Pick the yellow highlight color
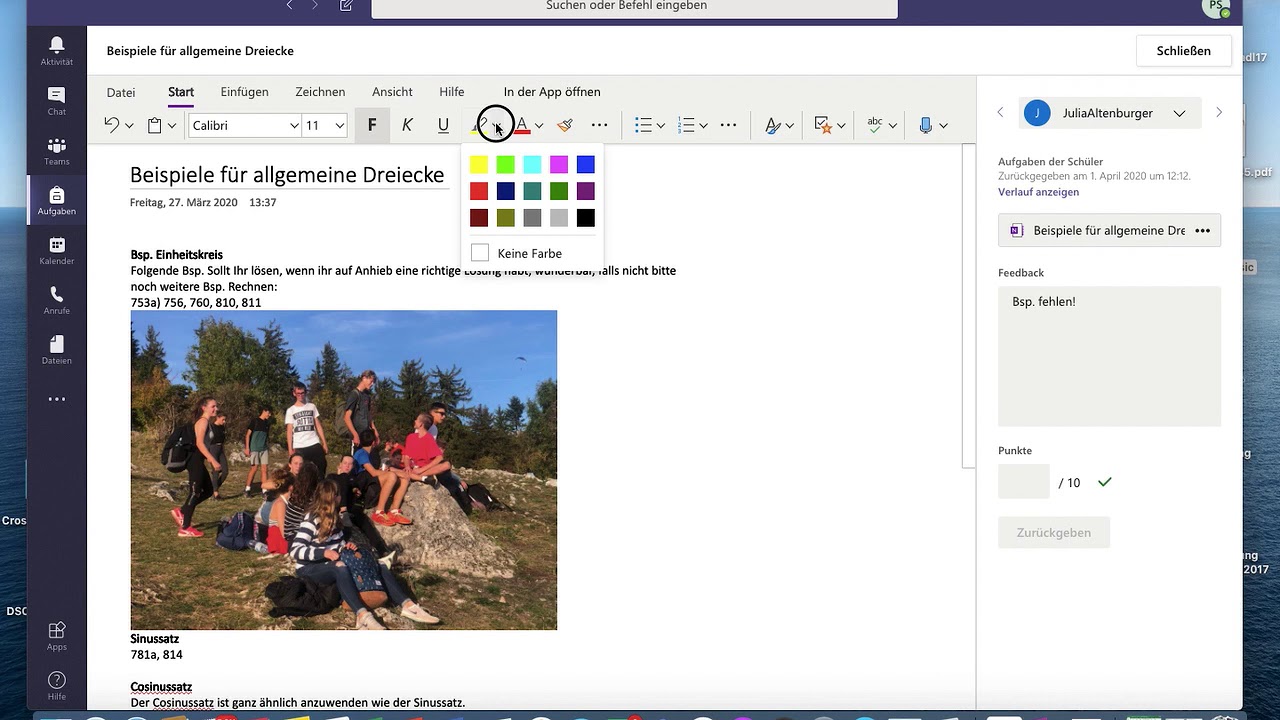 point(479,165)
